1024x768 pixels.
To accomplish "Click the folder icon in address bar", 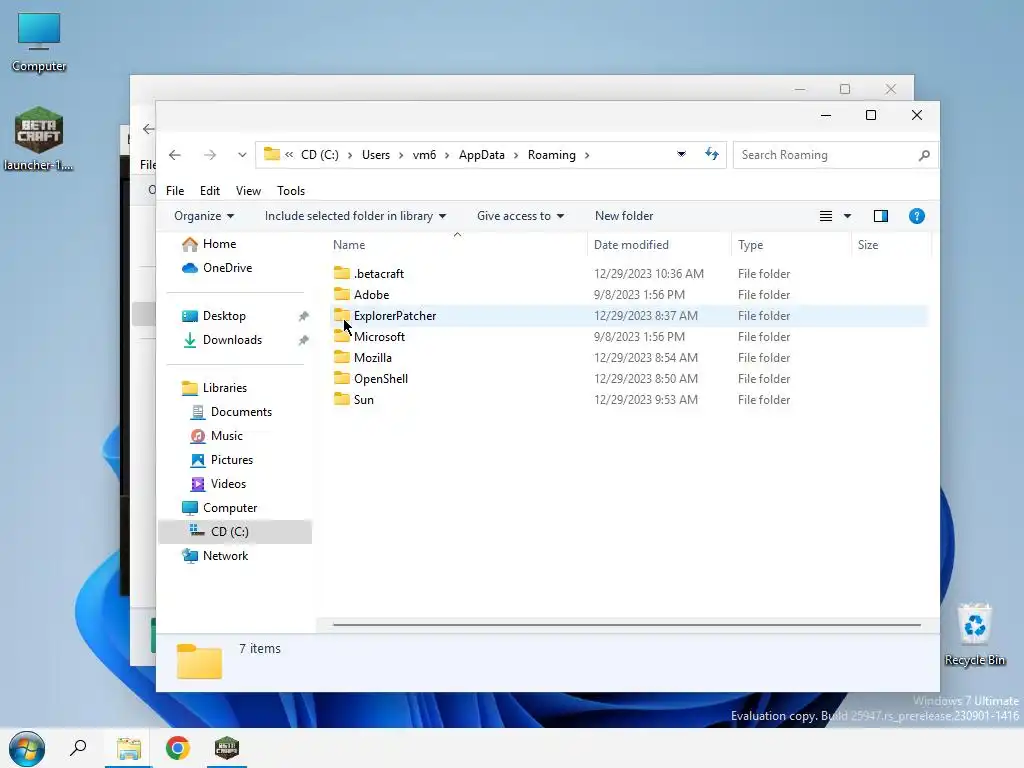I will click(x=272, y=154).
